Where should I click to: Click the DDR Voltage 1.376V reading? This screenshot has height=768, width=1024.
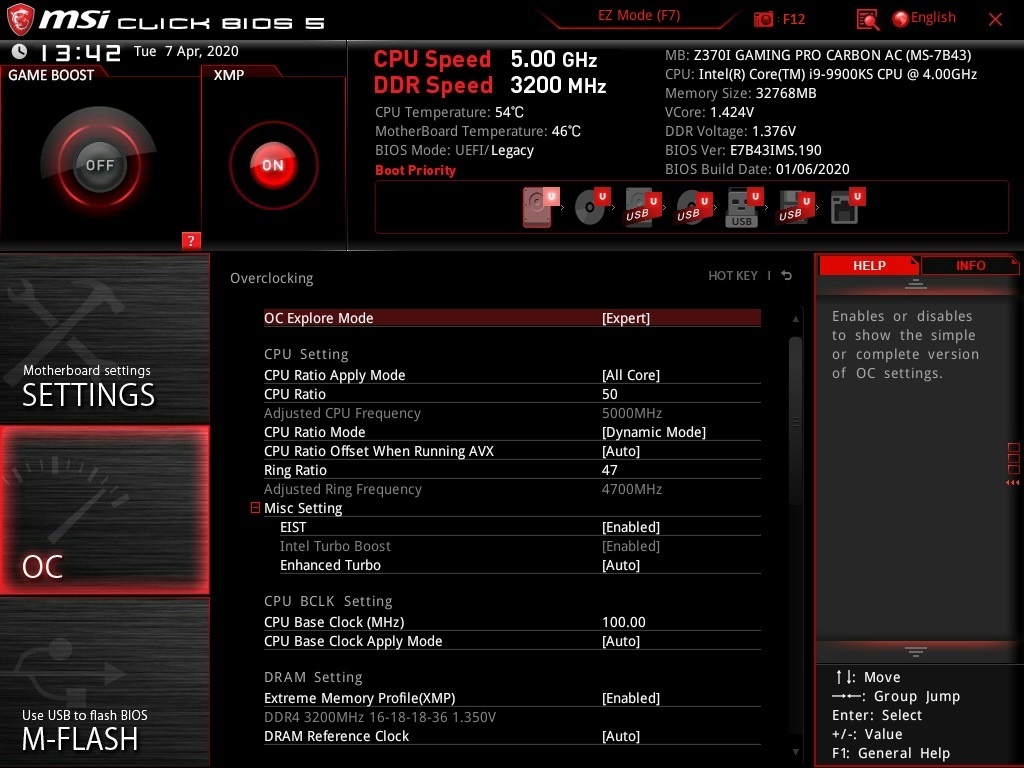coord(730,131)
